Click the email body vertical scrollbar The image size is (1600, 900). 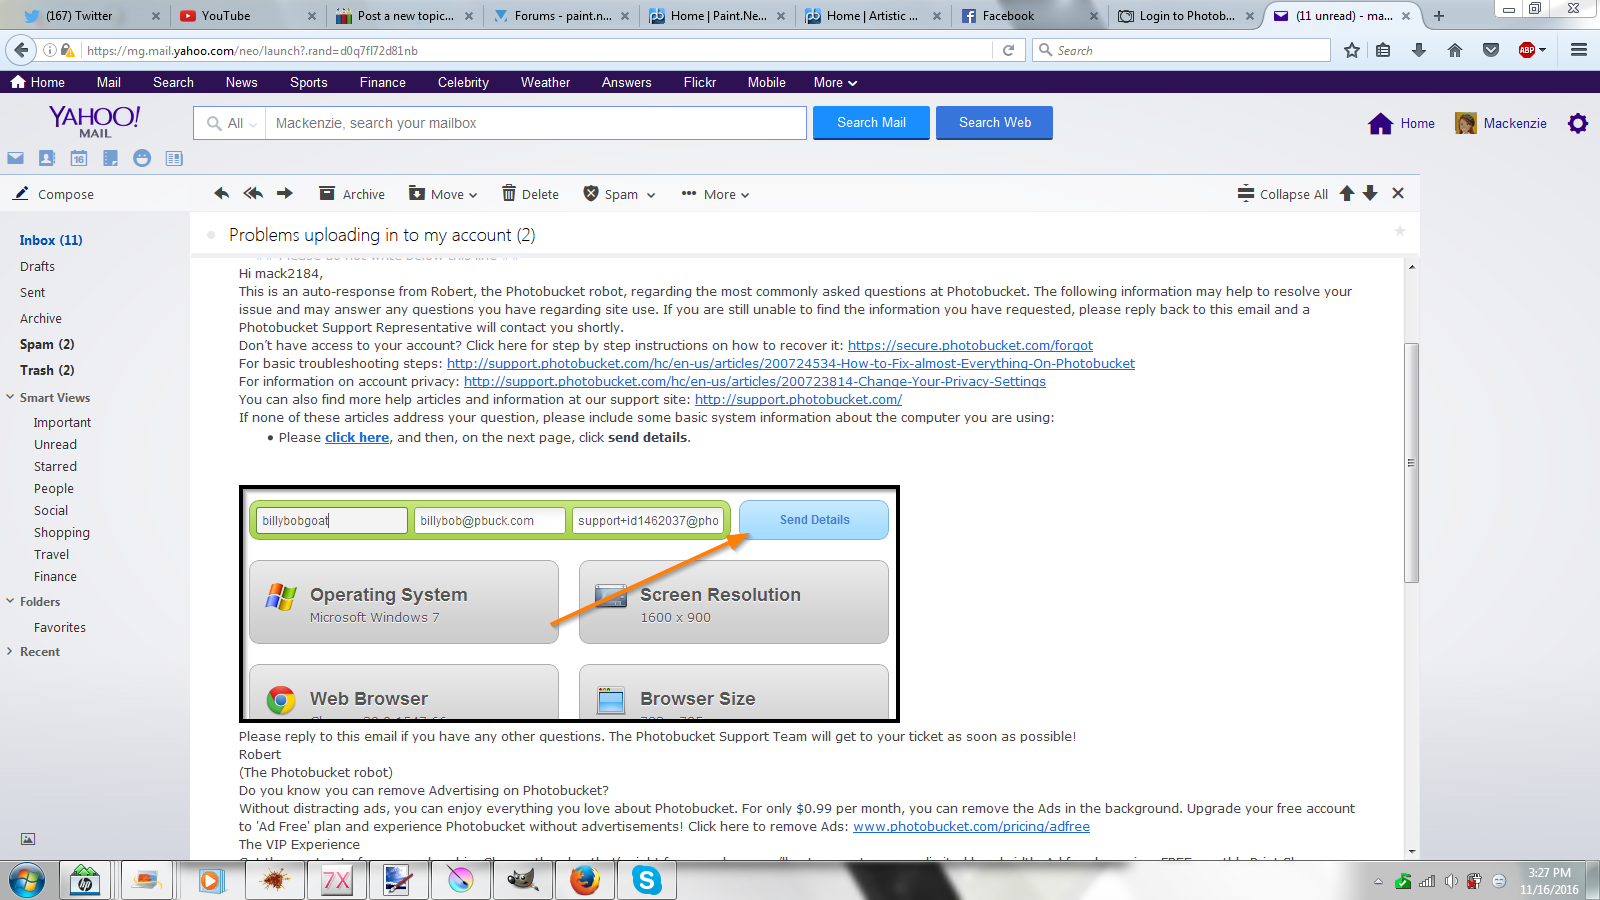click(1412, 462)
